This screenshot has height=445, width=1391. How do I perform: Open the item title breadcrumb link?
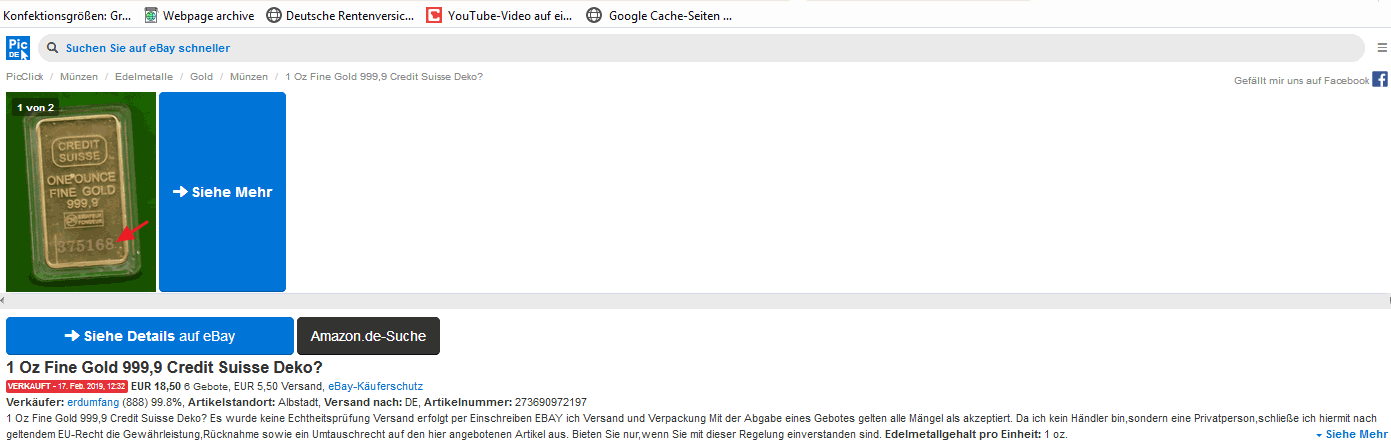click(384, 77)
